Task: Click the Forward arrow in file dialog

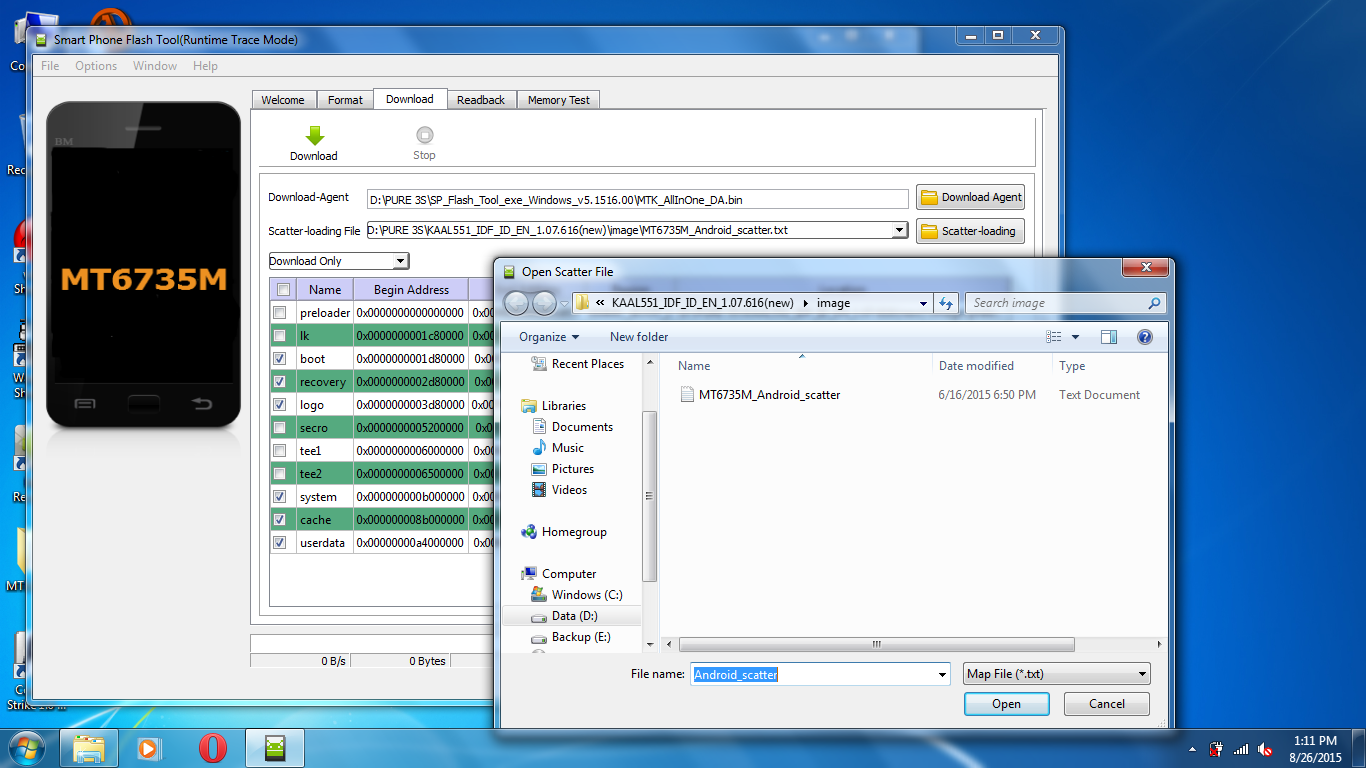Action: (x=544, y=303)
